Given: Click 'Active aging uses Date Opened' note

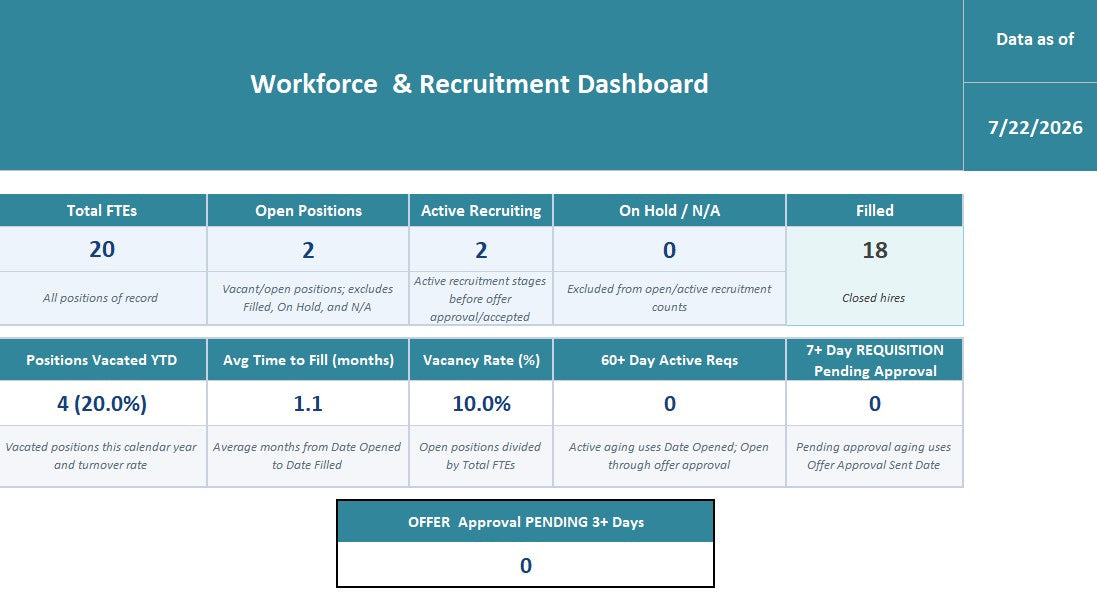Looking at the screenshot, I should 669,455.
